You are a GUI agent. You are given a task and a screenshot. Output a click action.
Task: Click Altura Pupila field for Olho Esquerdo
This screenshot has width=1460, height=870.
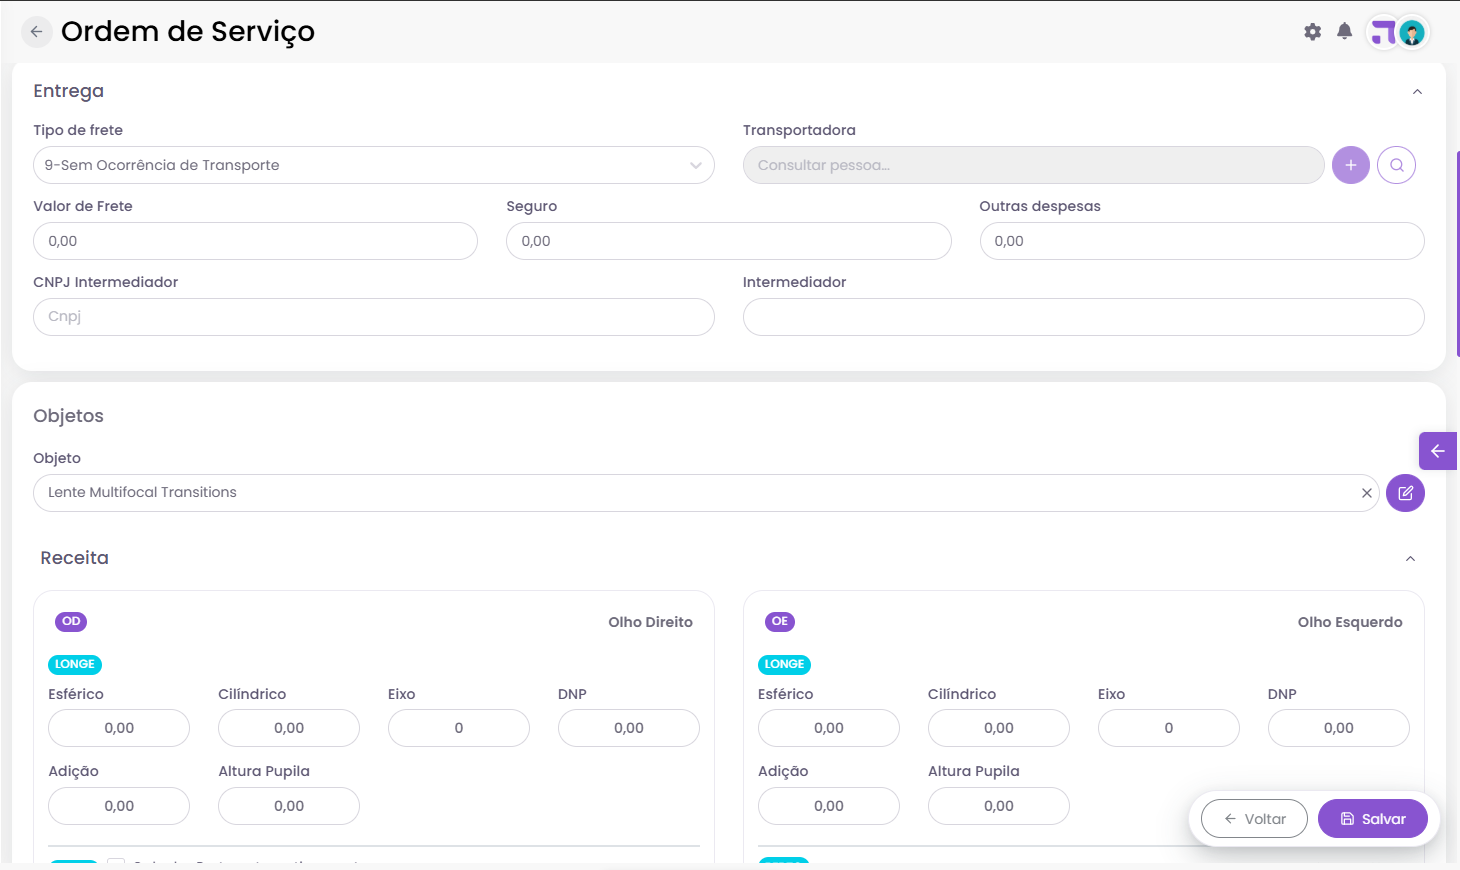click(x=999, y=806)
